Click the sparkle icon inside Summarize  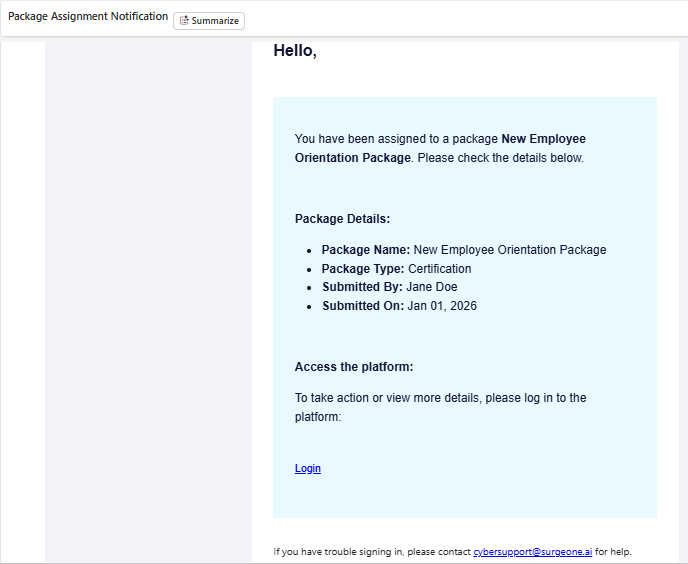pyautogui.click(x=184, y=21)
